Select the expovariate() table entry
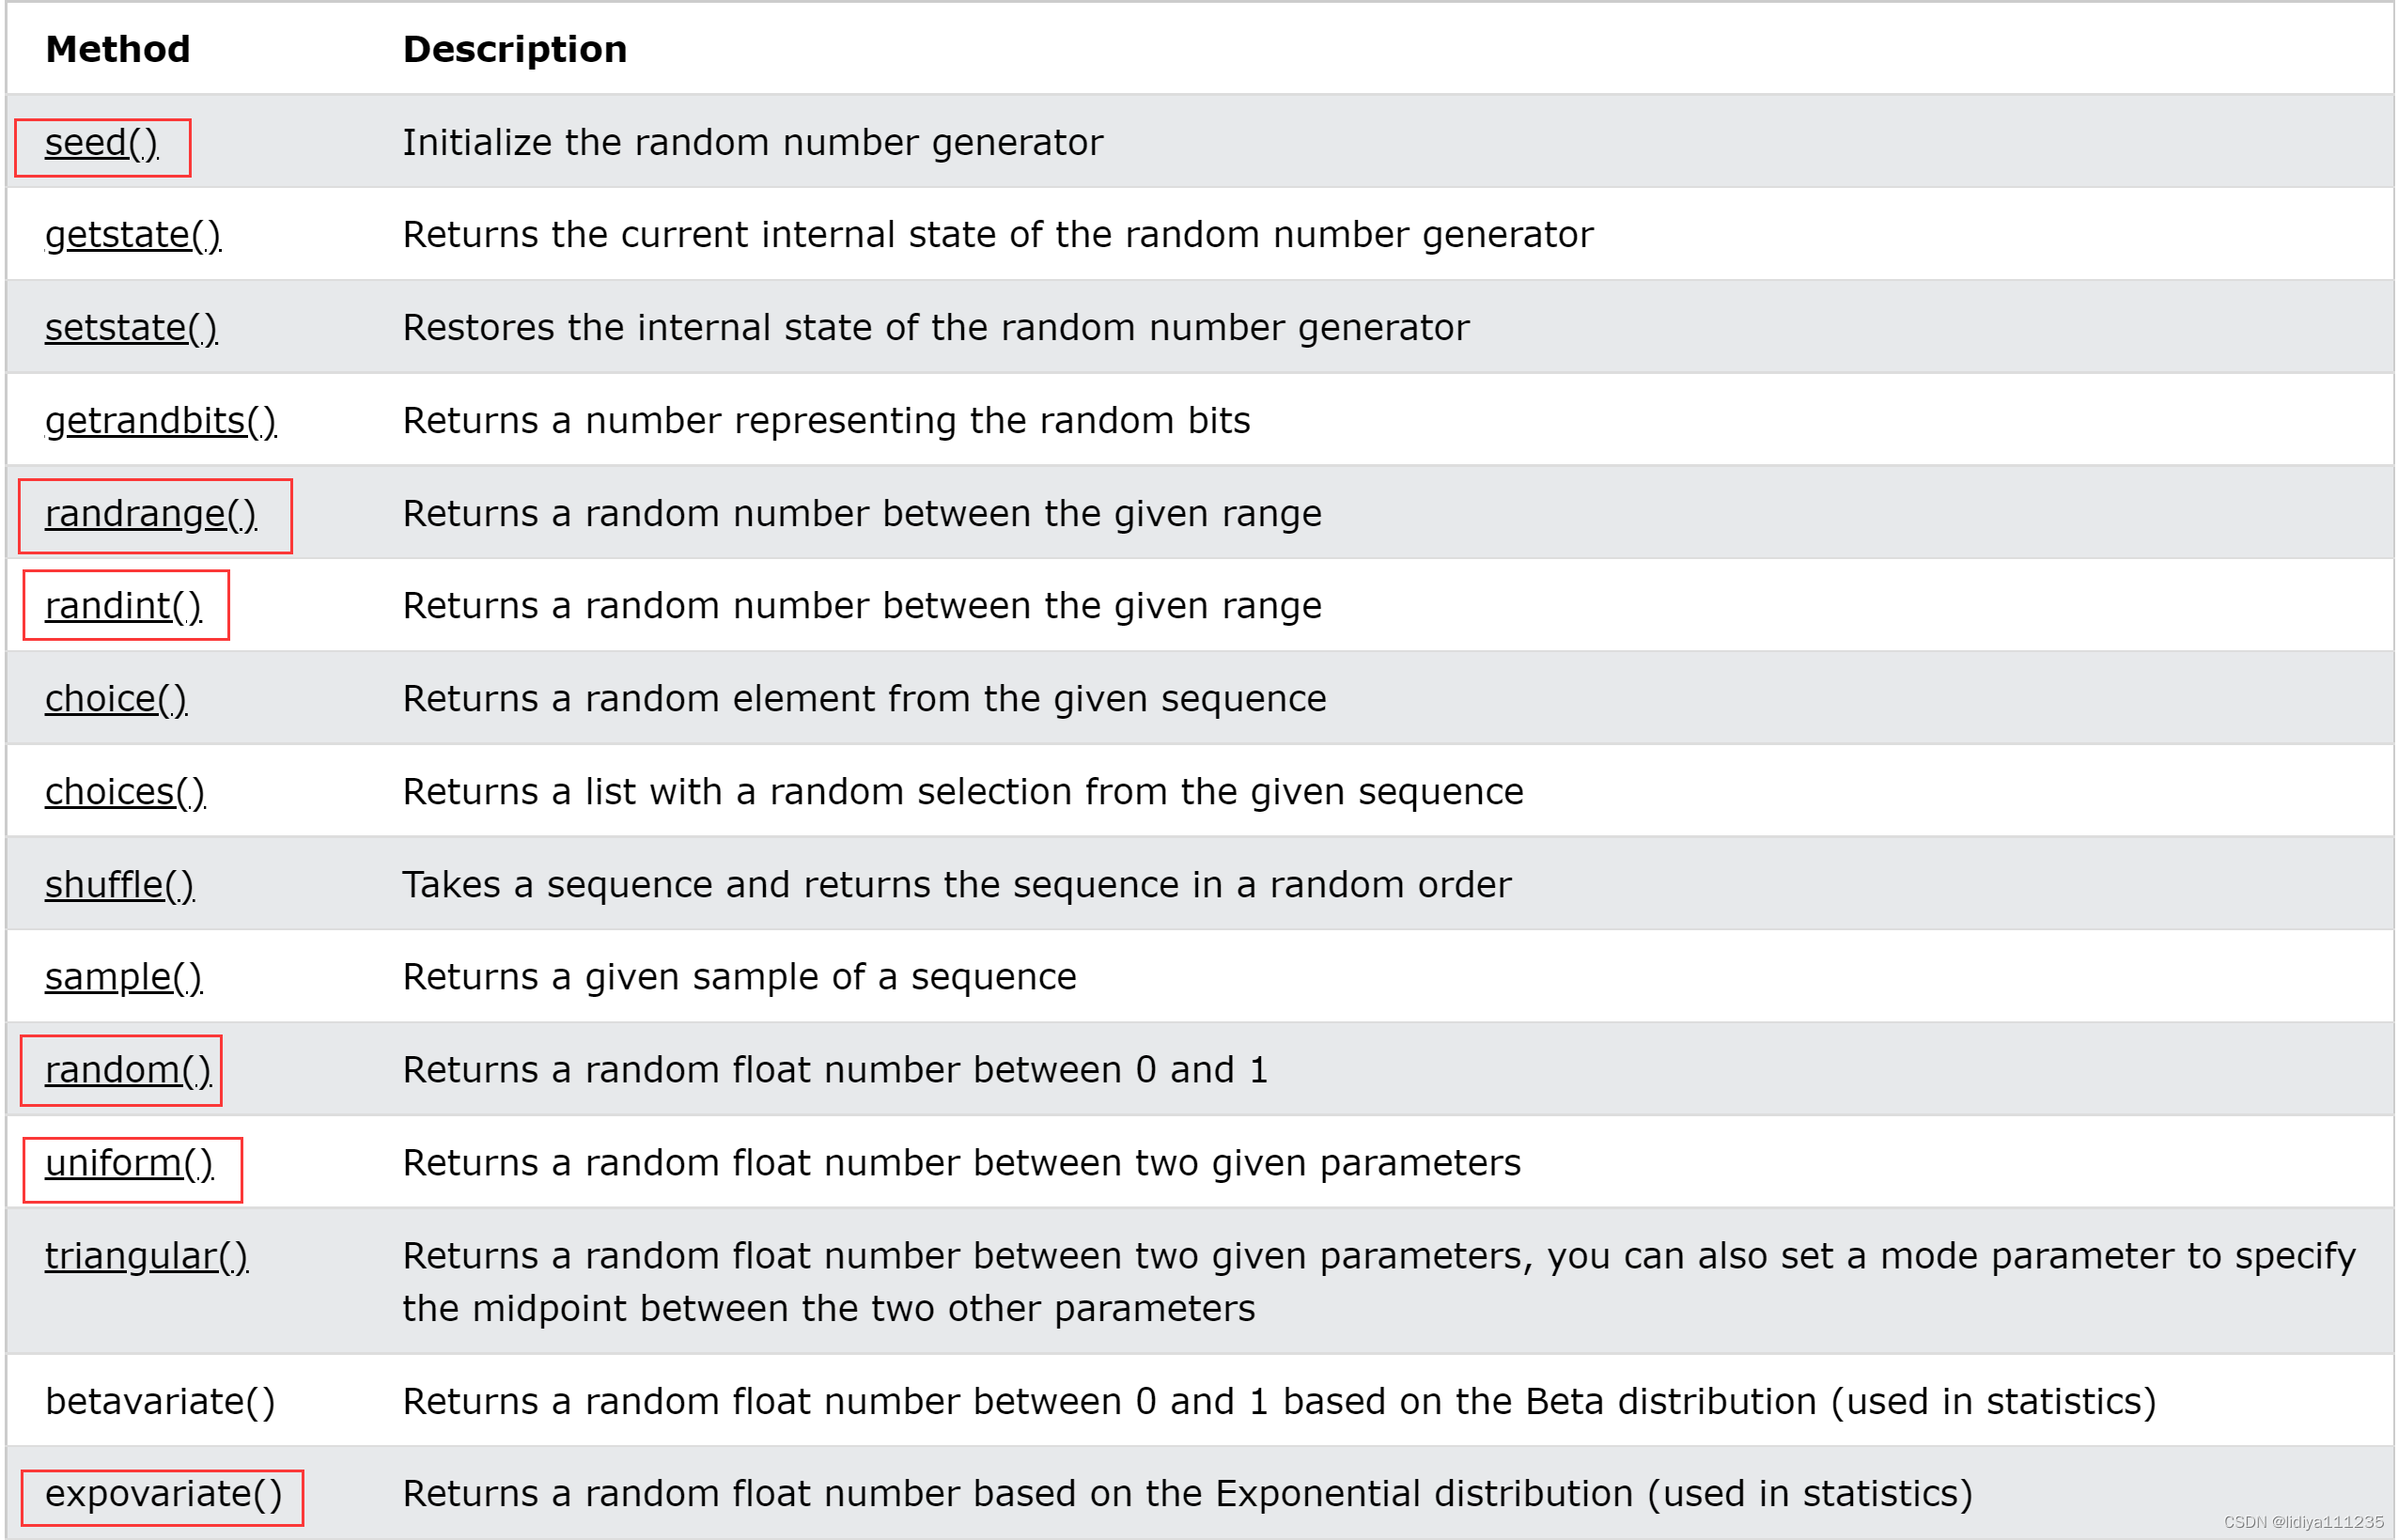The width and height of the screenshot is (2398, 1540). (x=164, y=1494)
